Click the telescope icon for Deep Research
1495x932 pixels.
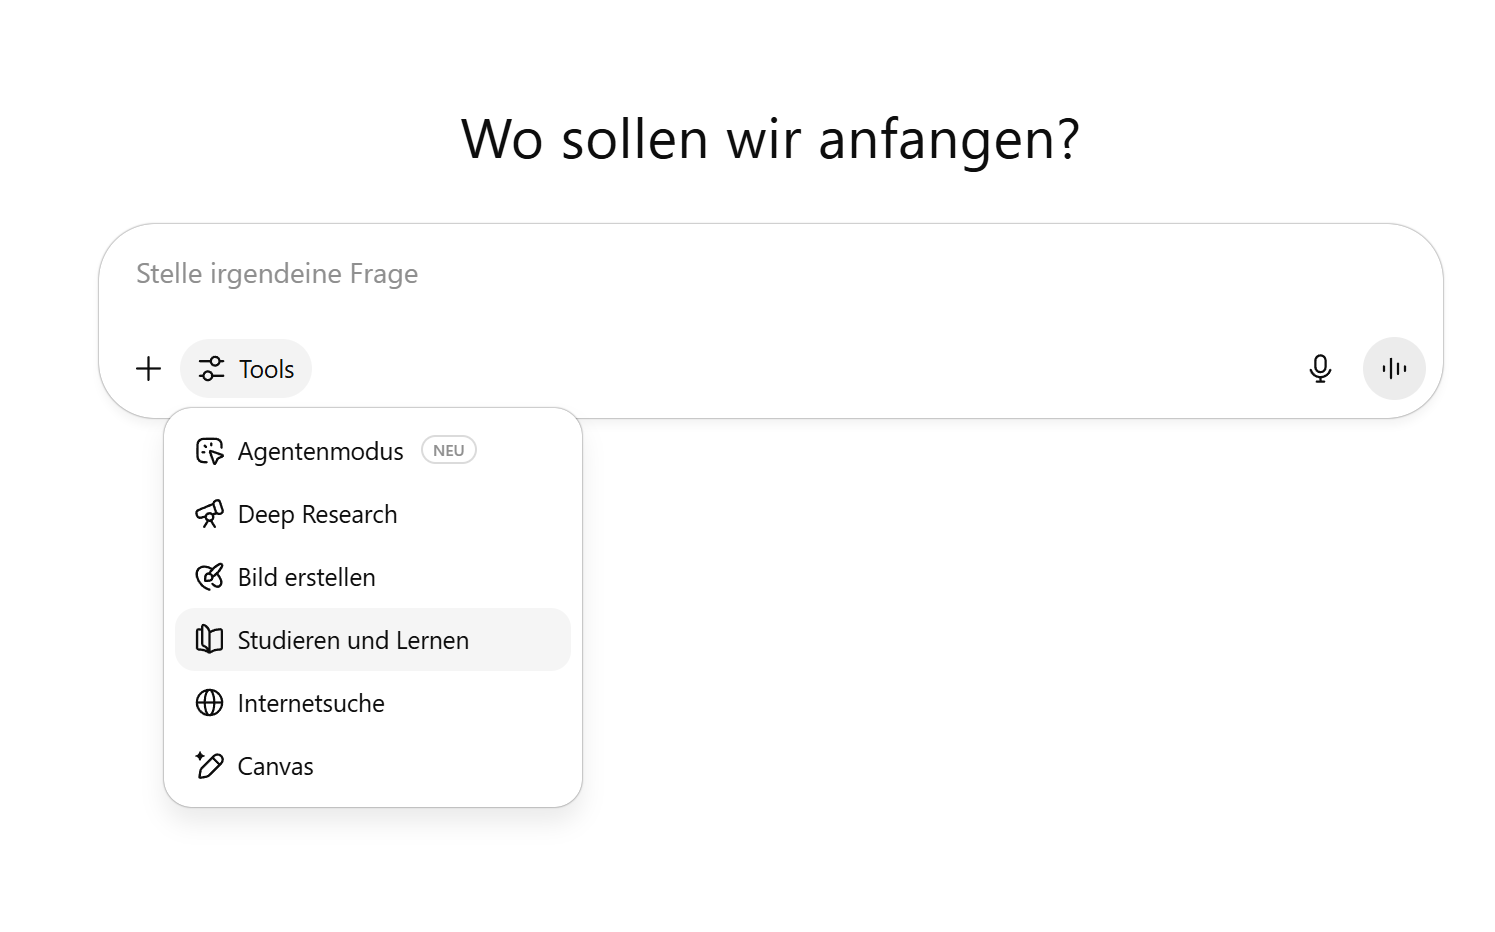(209, 514)
